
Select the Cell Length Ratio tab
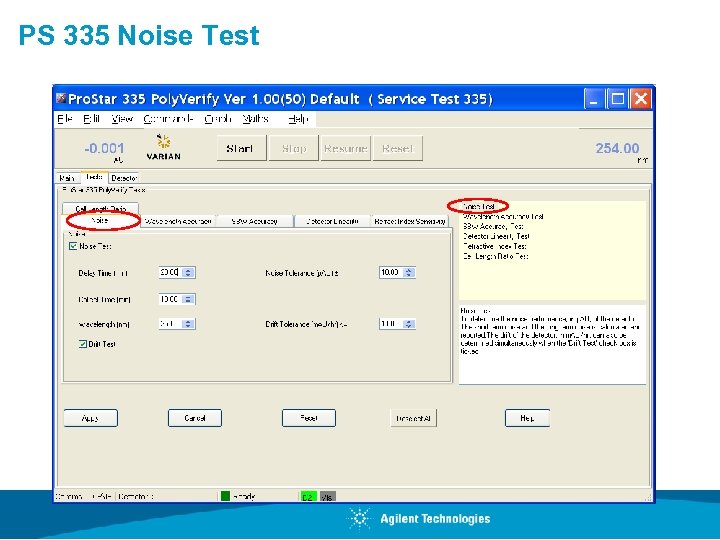[x=101, y=208]
